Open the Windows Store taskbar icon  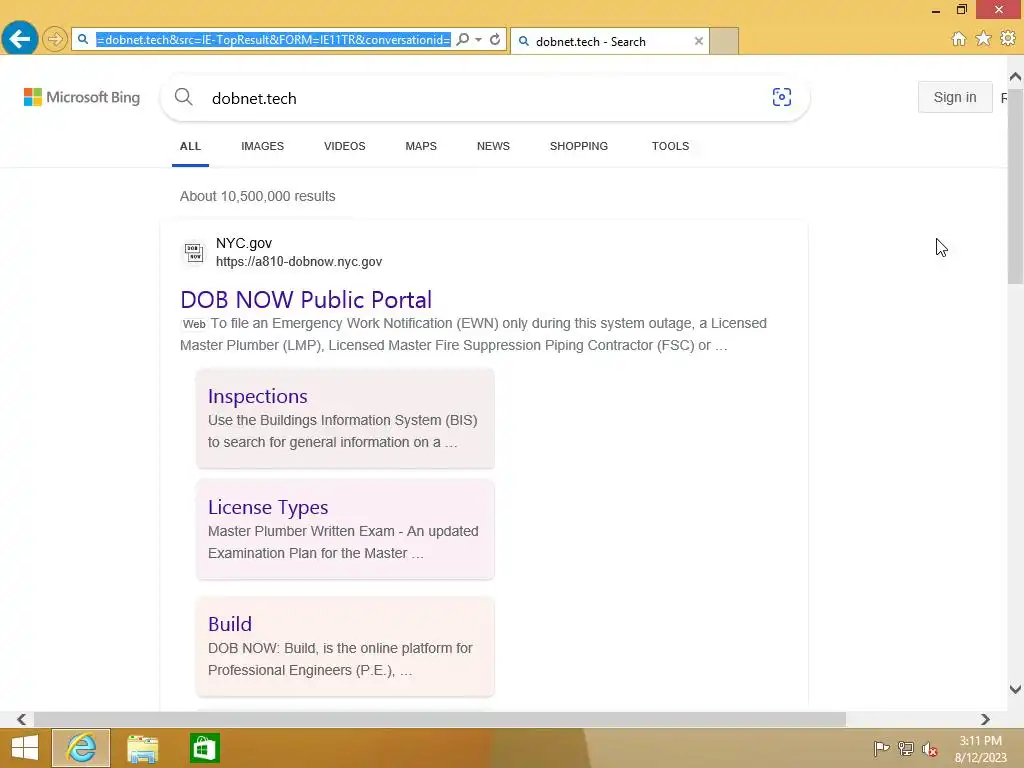(x=204, y=748)
